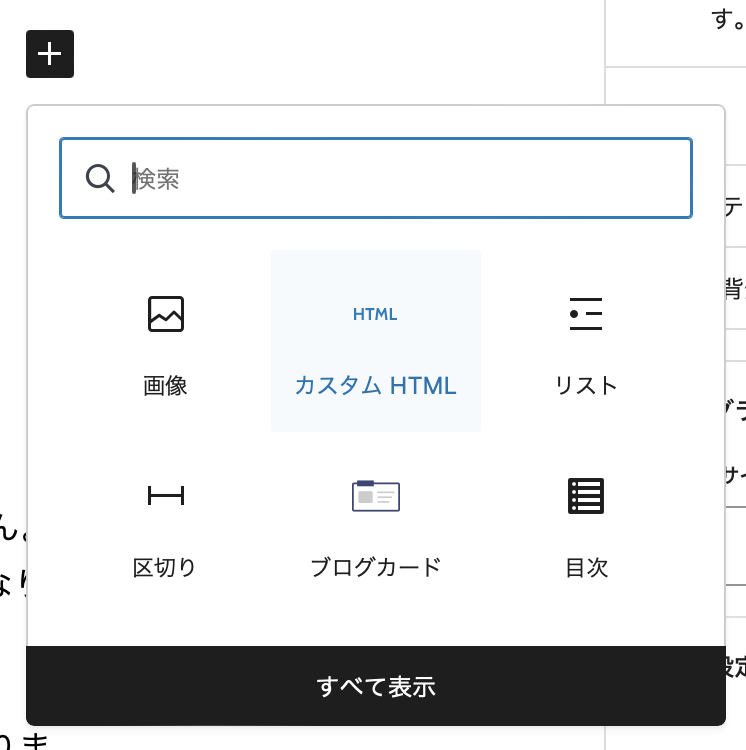
Task: Open the partially visible 設定 sidebar section
Action: (x=736, y=666)
